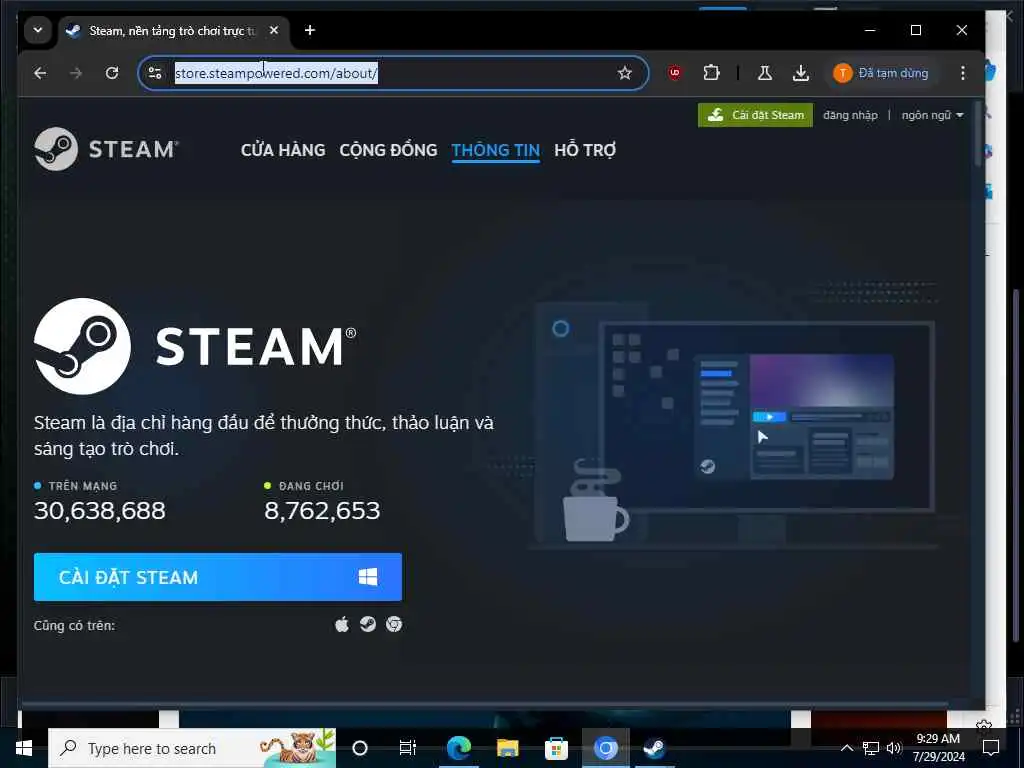The height and width of the screenshot is (768, 1024).
Task: Open the notification center icon
Action: (991, 748)
